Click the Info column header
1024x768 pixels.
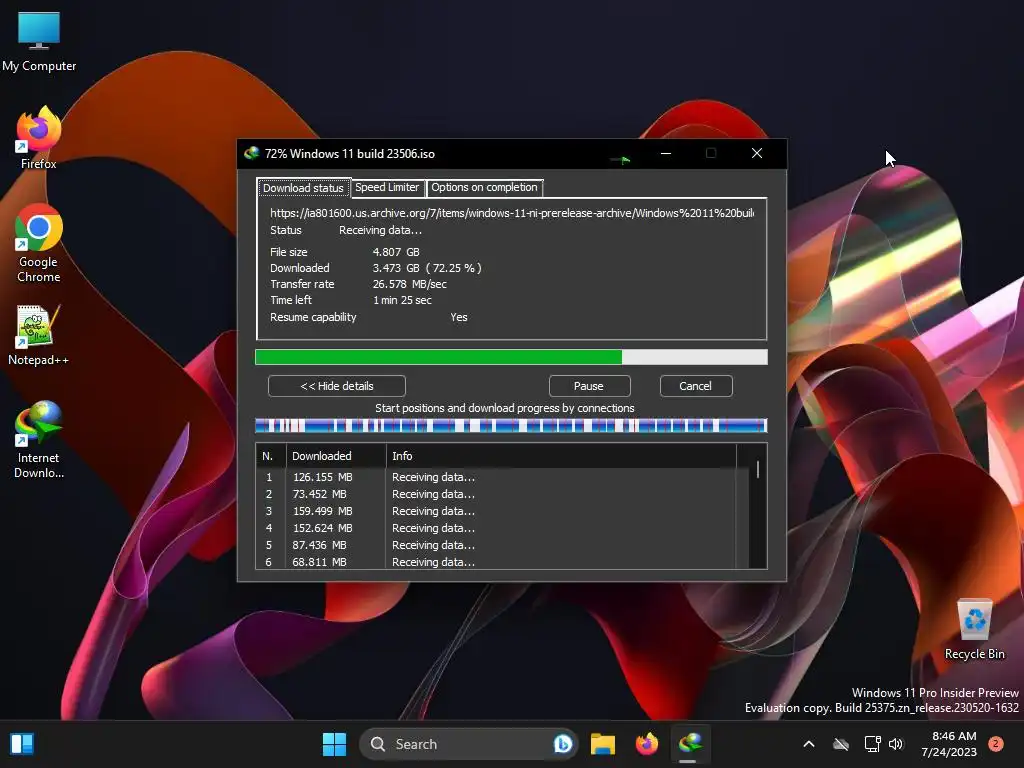[561, 456]
